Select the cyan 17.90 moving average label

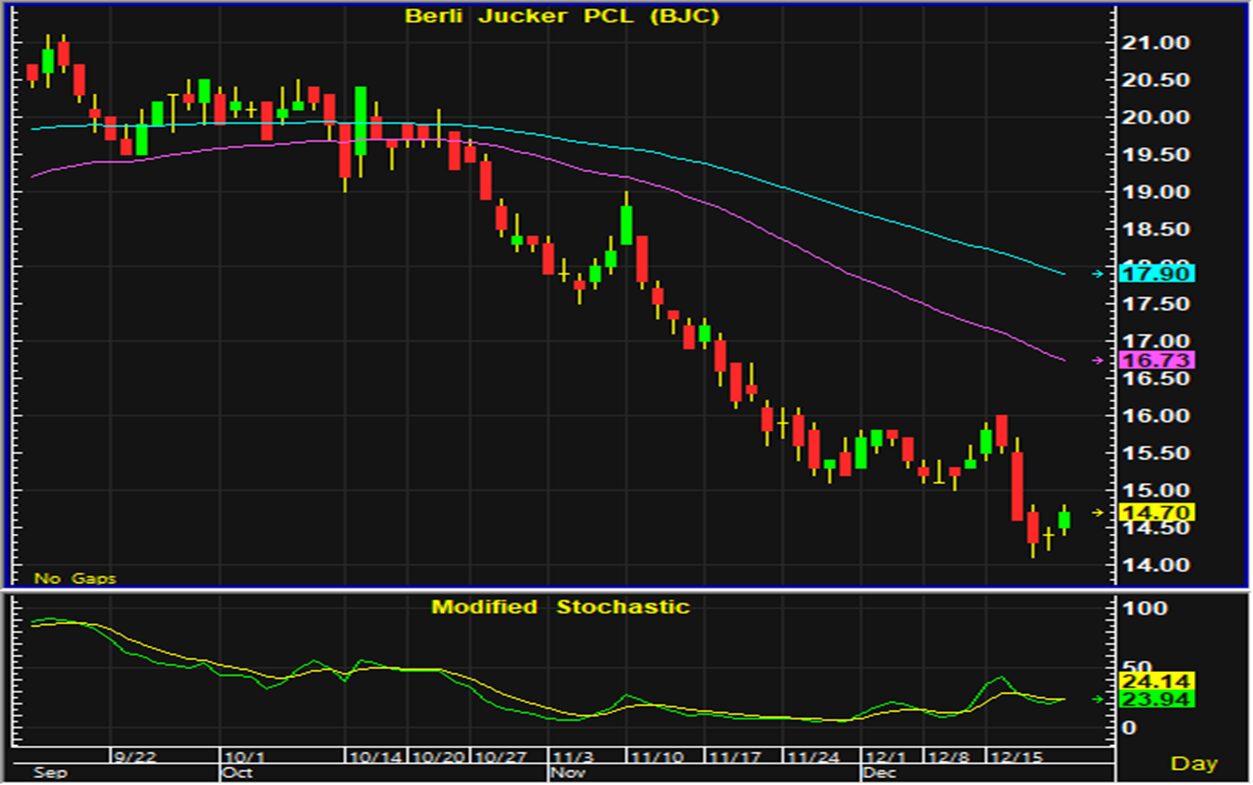[x=1158, y=273]
